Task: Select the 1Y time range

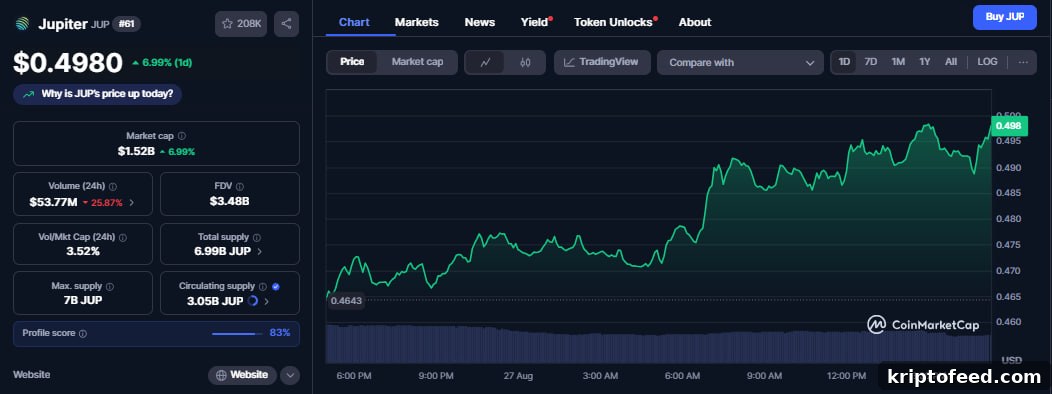Action: pyautogui.click(x=925, y=62)
